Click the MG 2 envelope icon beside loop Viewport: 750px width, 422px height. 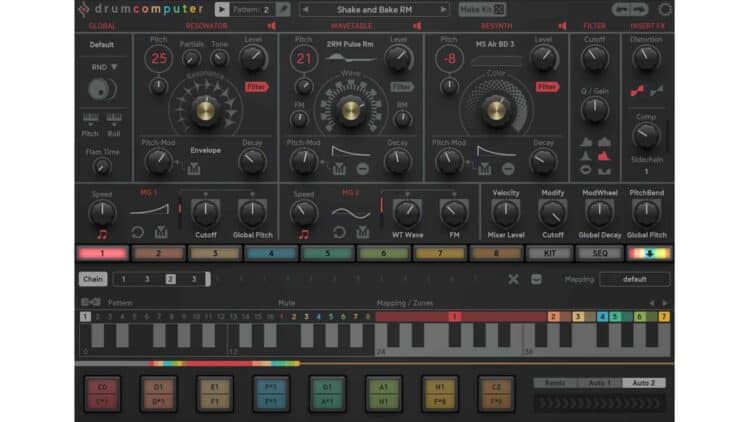pyautogui.click(x=363, y=233)
